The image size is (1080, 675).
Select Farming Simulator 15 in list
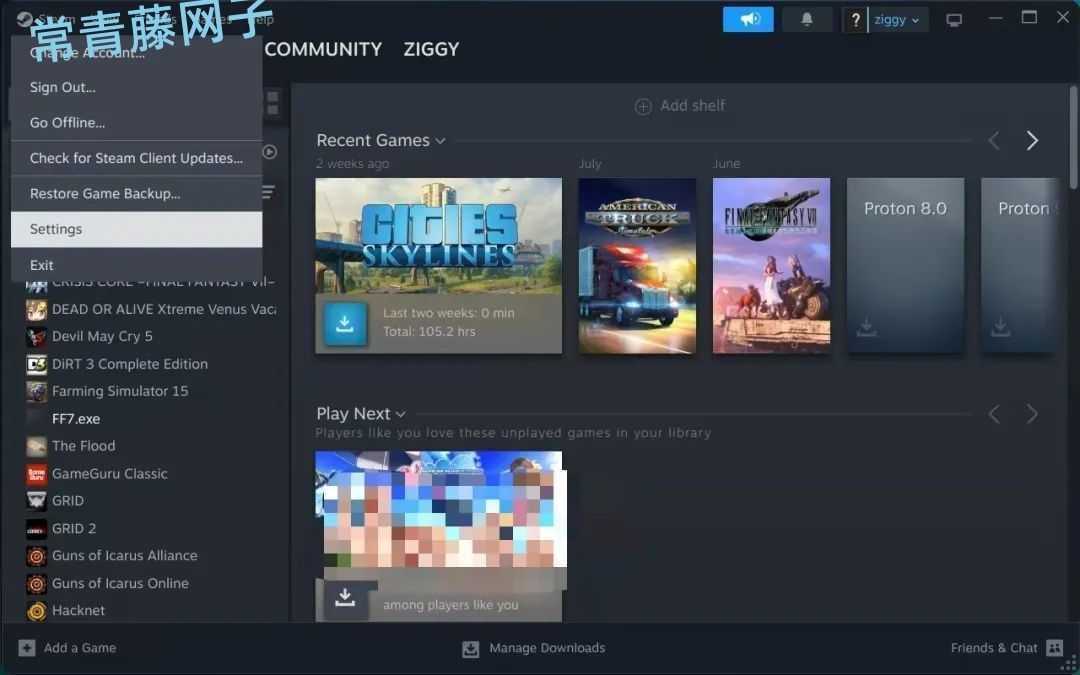120,391
